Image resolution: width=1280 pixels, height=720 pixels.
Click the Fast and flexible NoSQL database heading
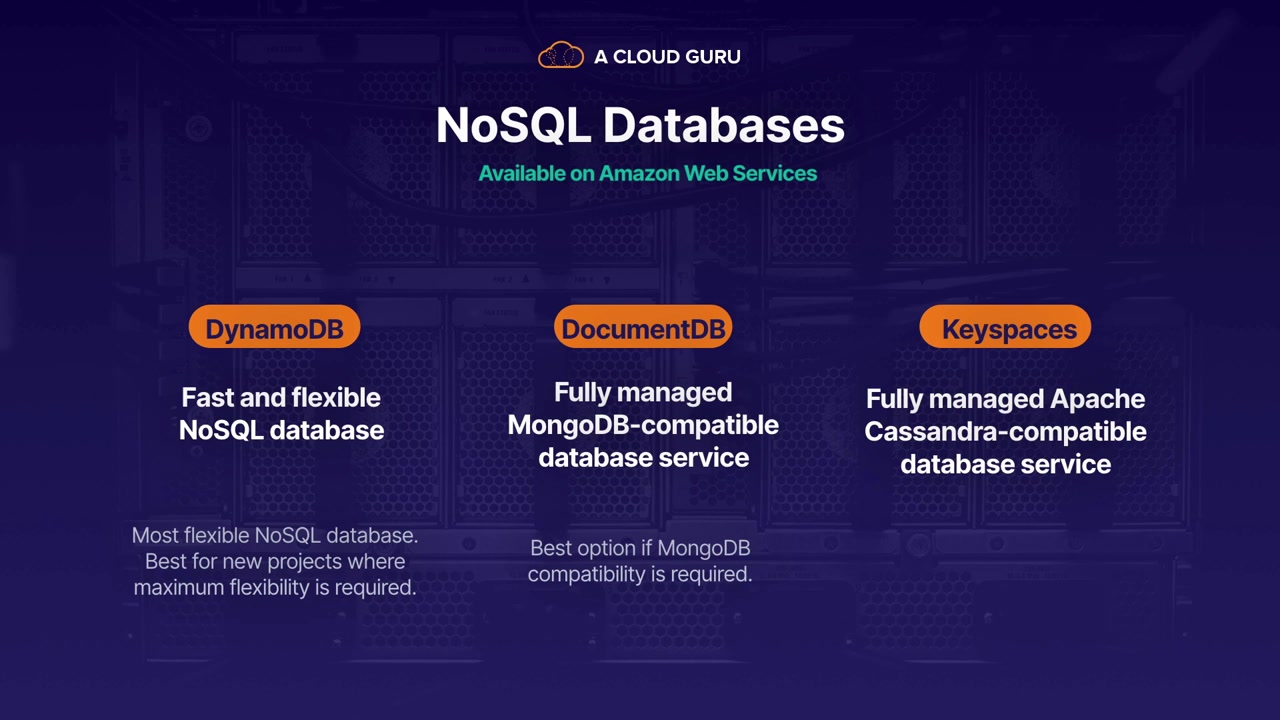pos(281,413)
